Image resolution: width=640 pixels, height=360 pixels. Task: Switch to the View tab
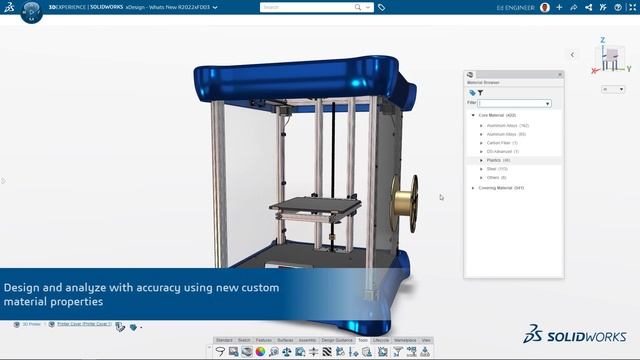click(426, 340)
